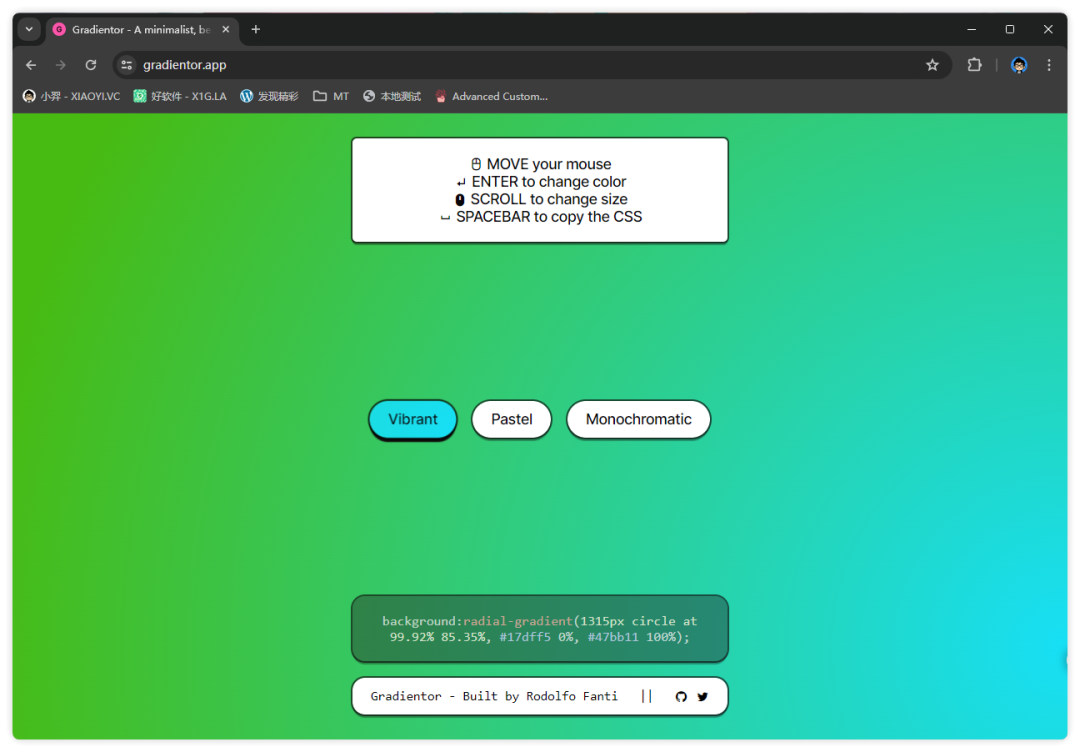Screen dimensions: 1080x752
Task: Select the Gradientor browser tab
Action: point(135,30)
